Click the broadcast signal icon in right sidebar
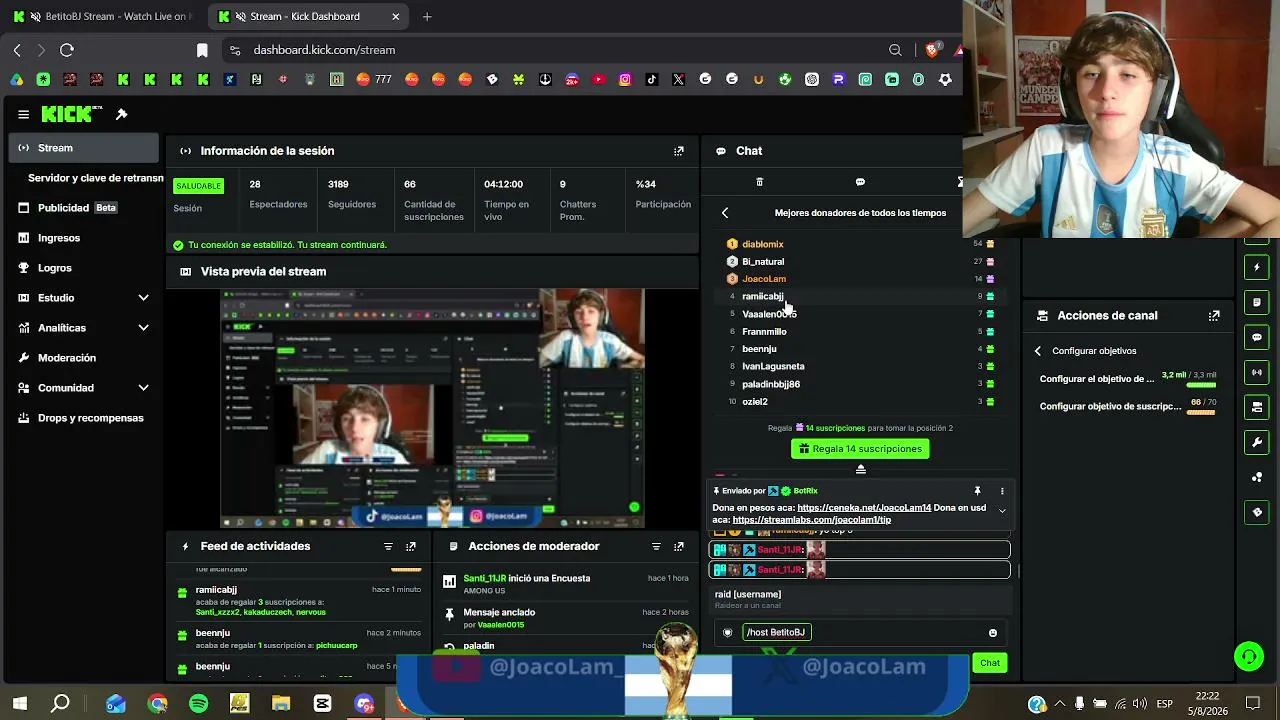Viewport: 1280px width, 720px height. pyautogui.click(x=1257, y=372)
